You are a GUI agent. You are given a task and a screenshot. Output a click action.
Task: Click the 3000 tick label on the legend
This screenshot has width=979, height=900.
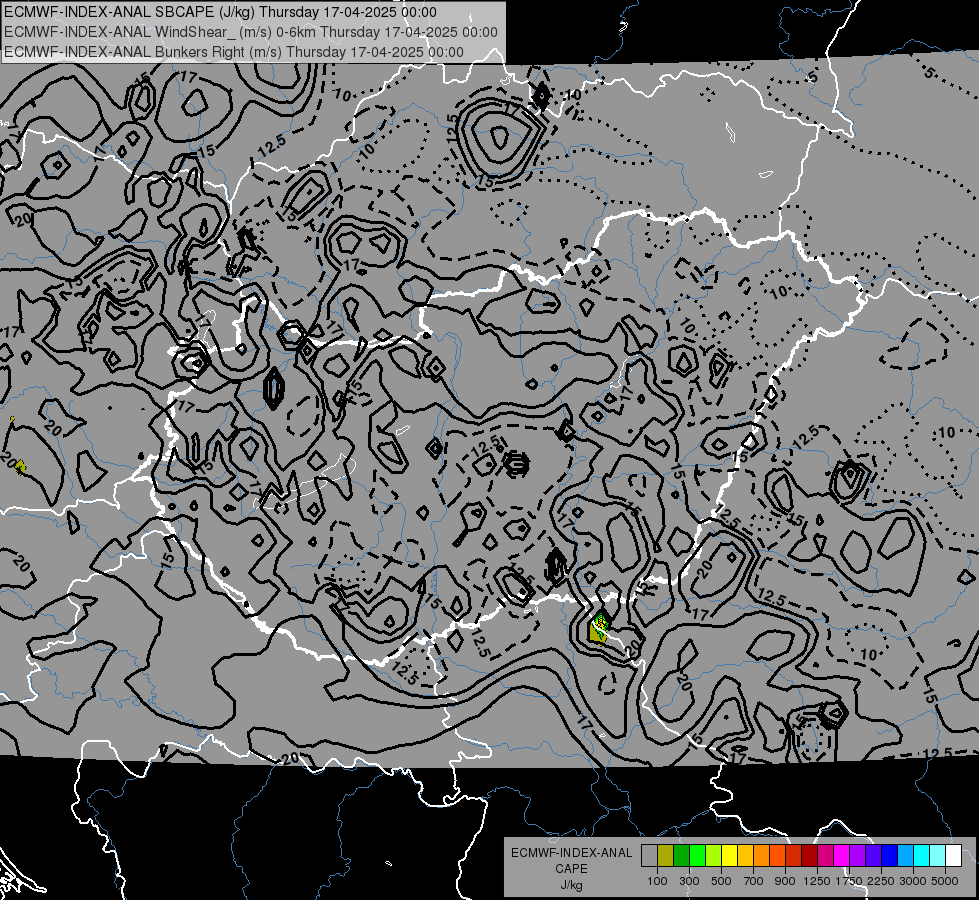913,881
